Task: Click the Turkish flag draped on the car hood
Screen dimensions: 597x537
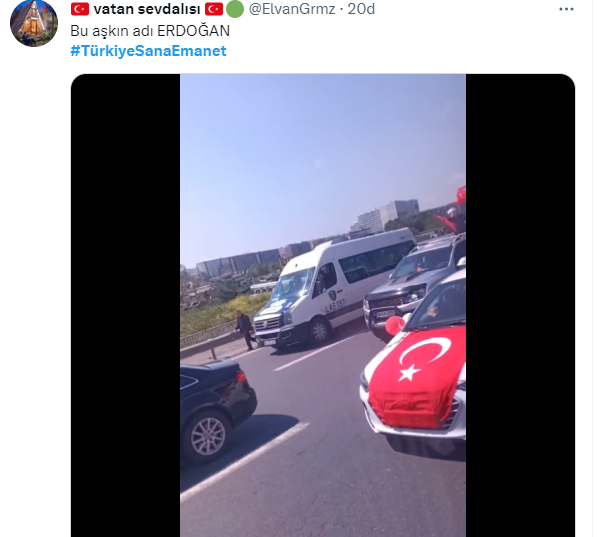Action: pyautogui.click(x=417, y=376)
